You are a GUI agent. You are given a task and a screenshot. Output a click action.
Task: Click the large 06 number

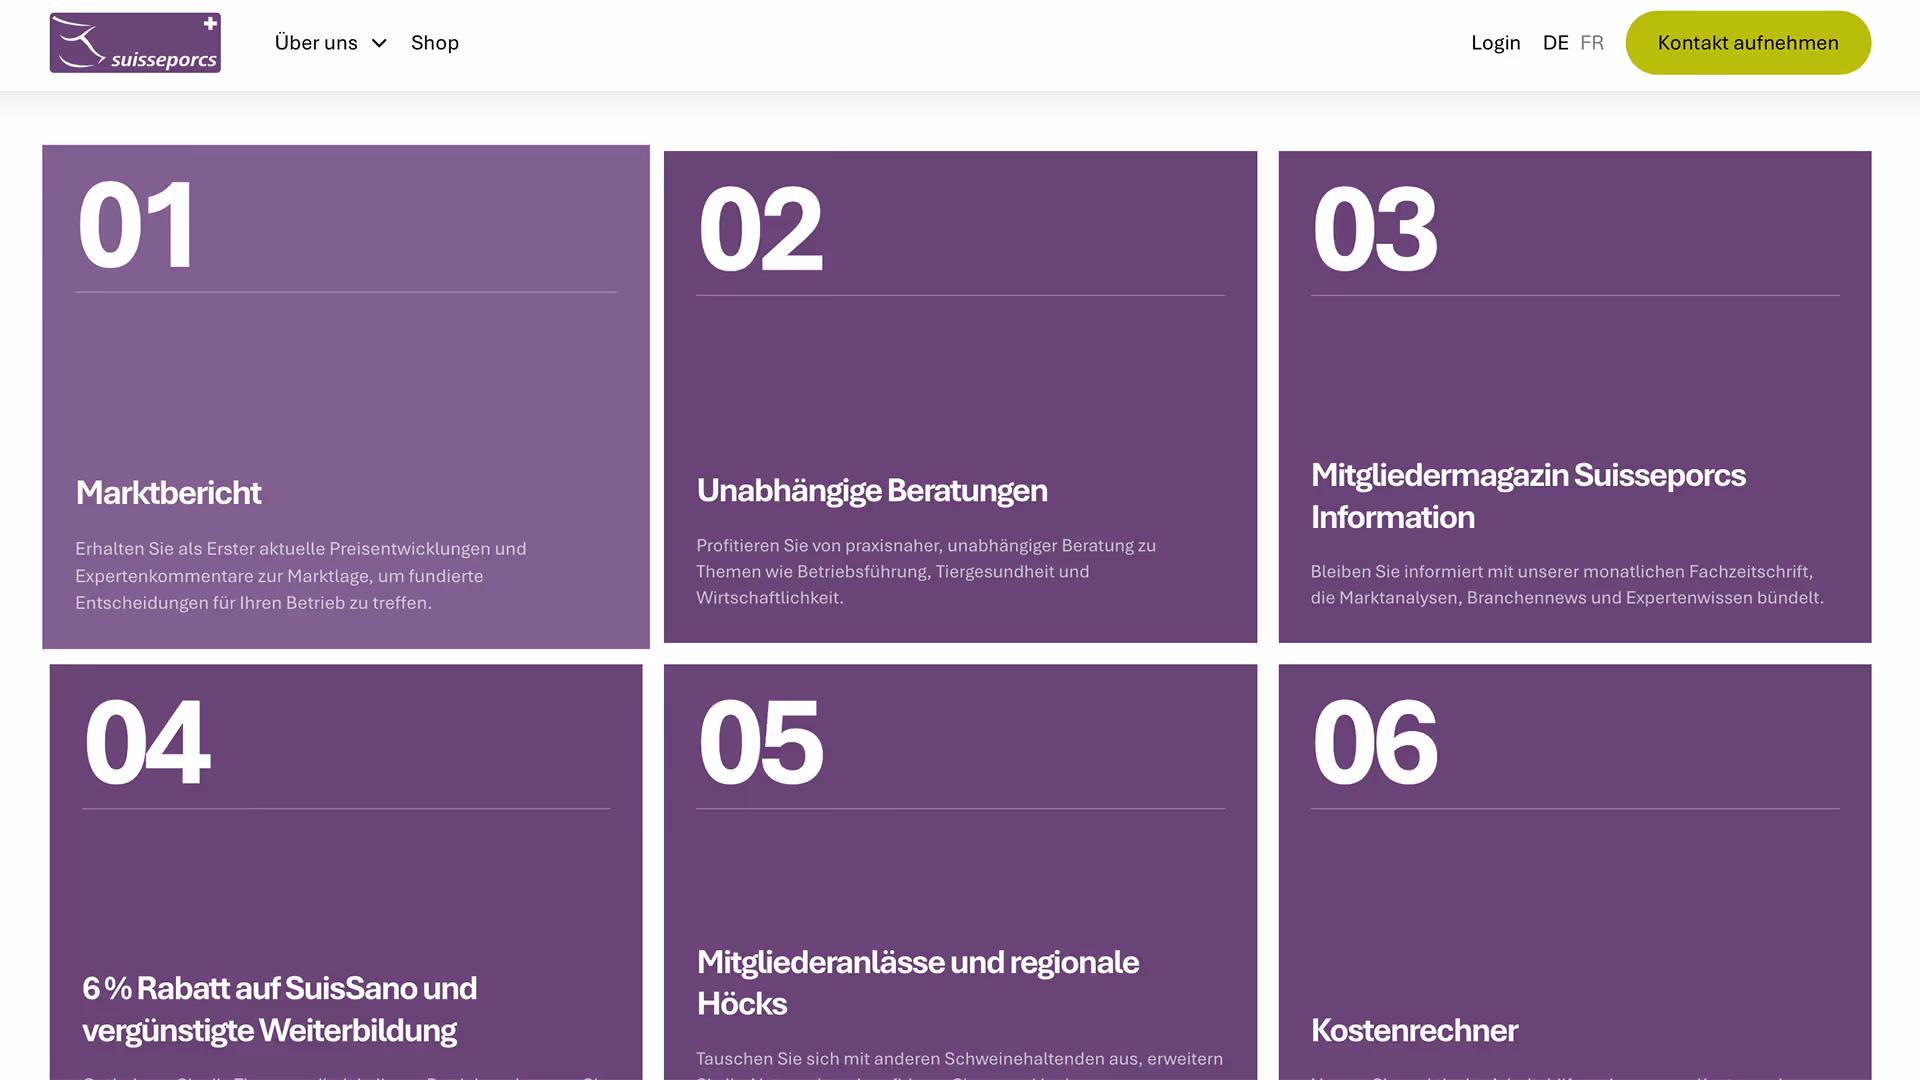[1374, 743]
